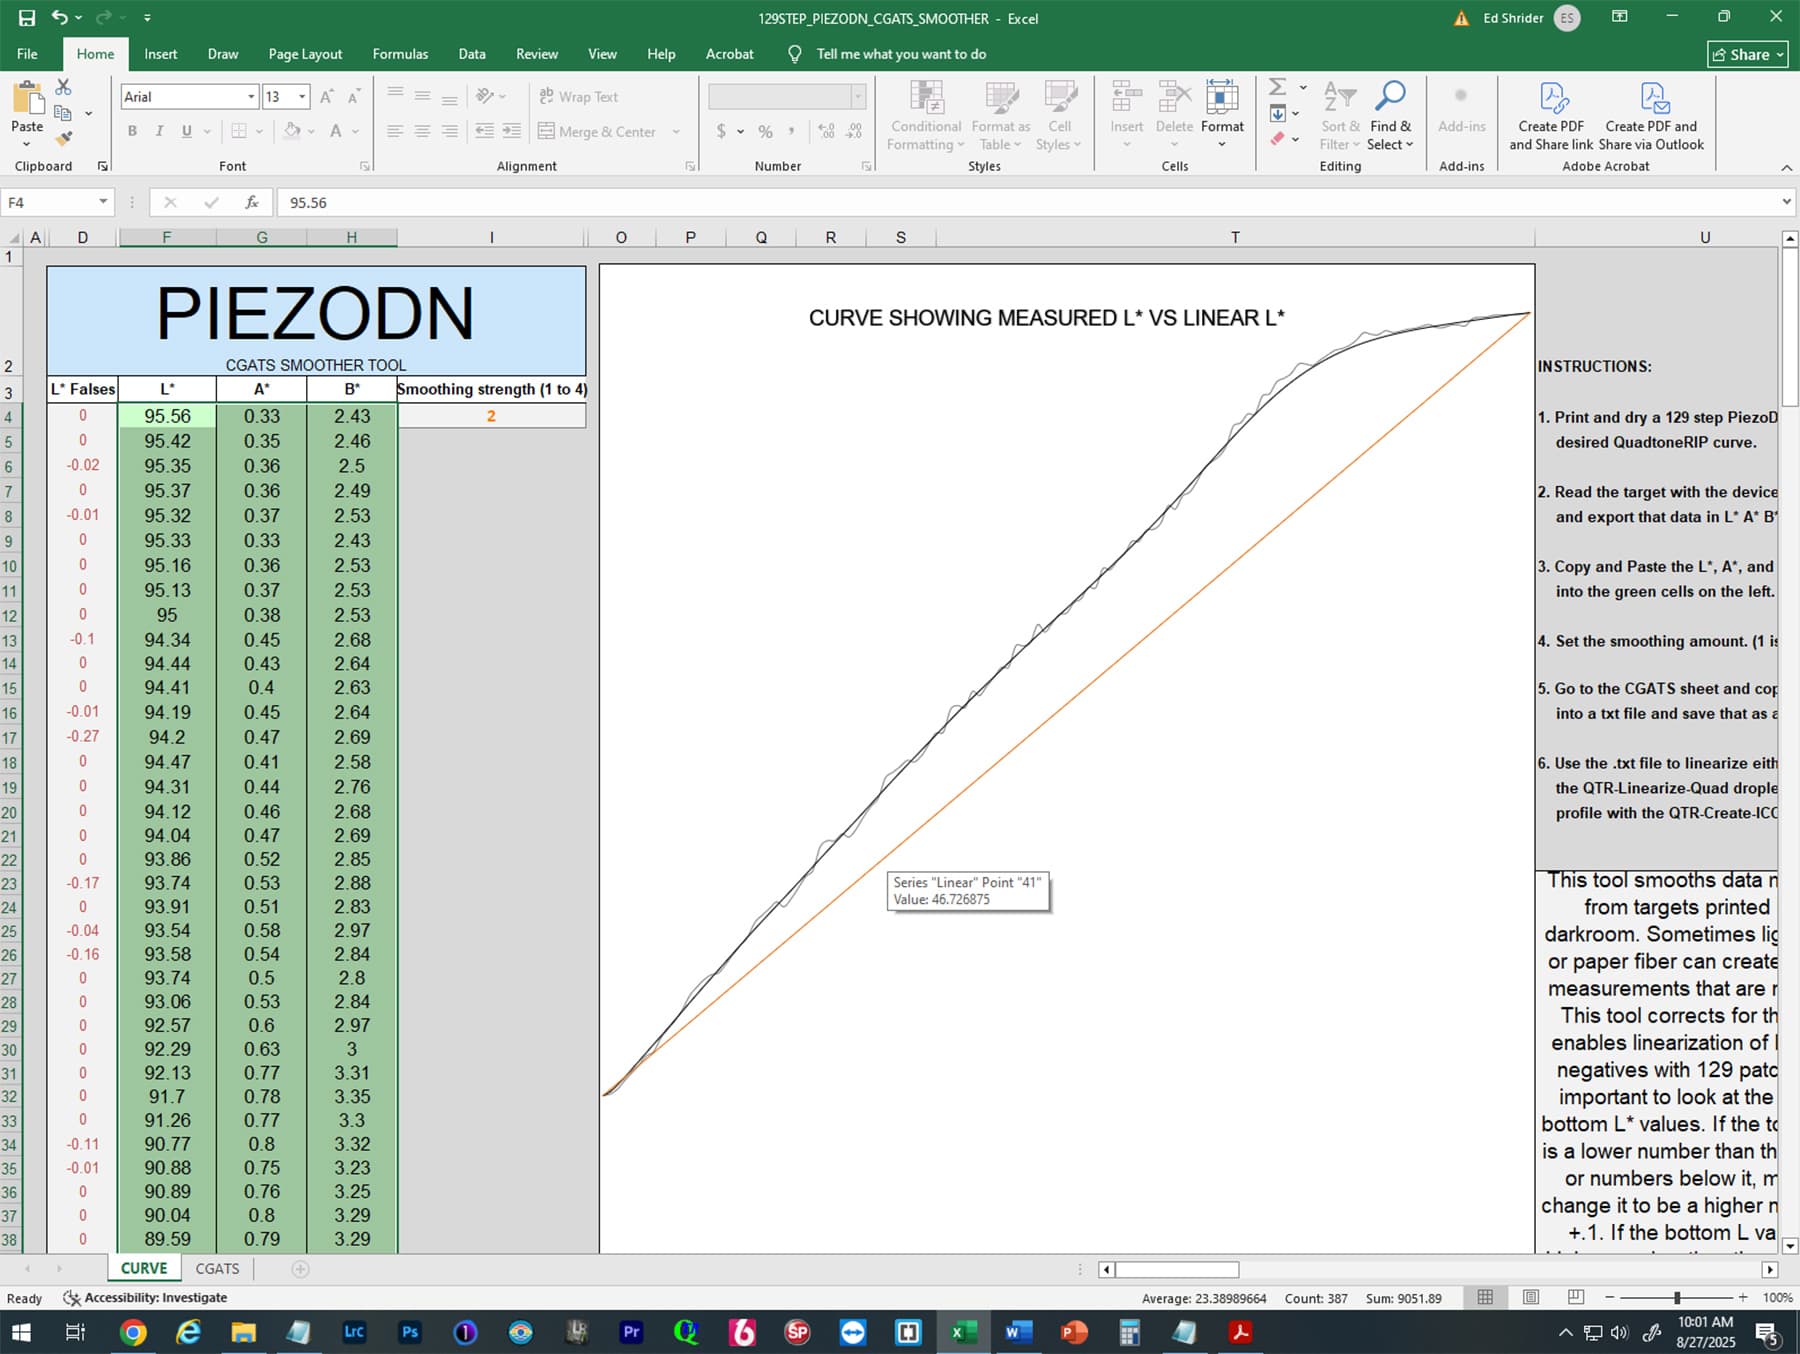Viewport: 1800px width, 1354px height.
Task: Toggle Wrap Text on
Action: (x=579, y=97)
